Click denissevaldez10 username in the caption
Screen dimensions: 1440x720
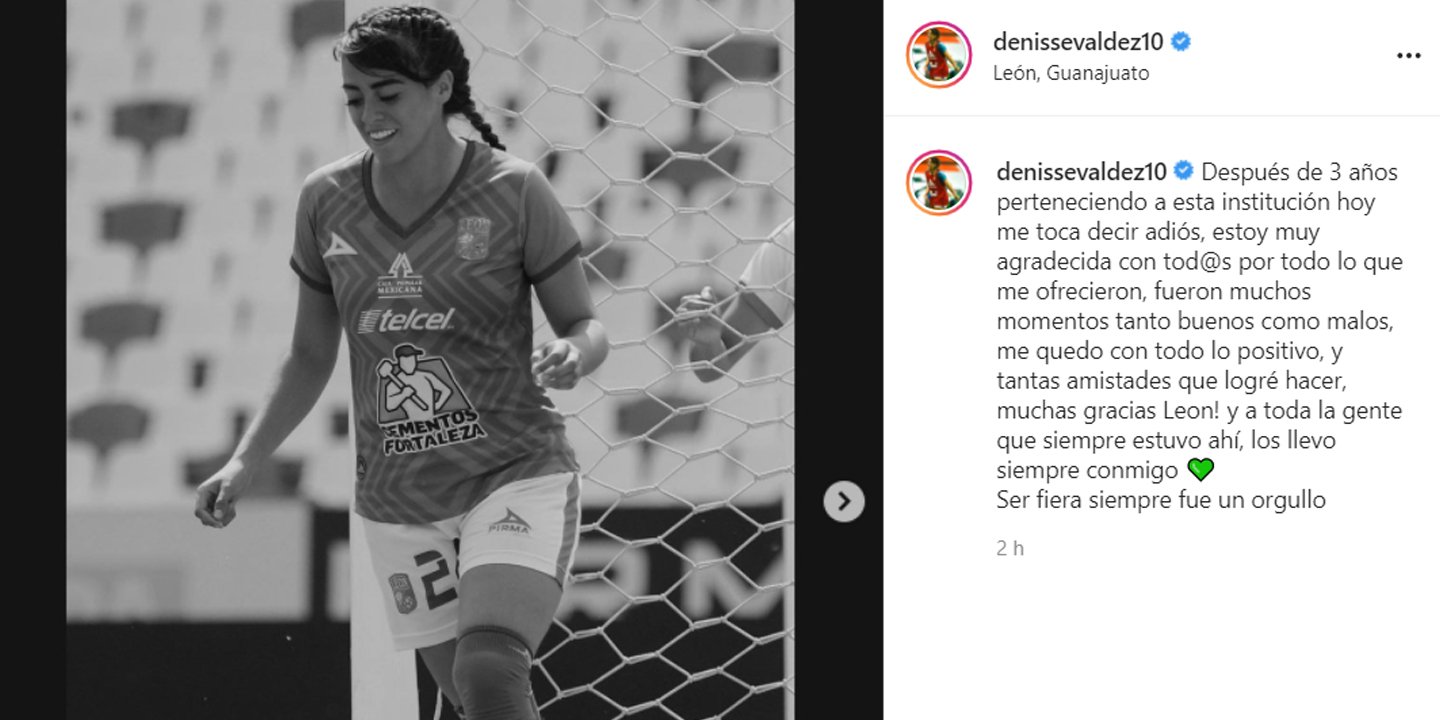coord(1082,171)
